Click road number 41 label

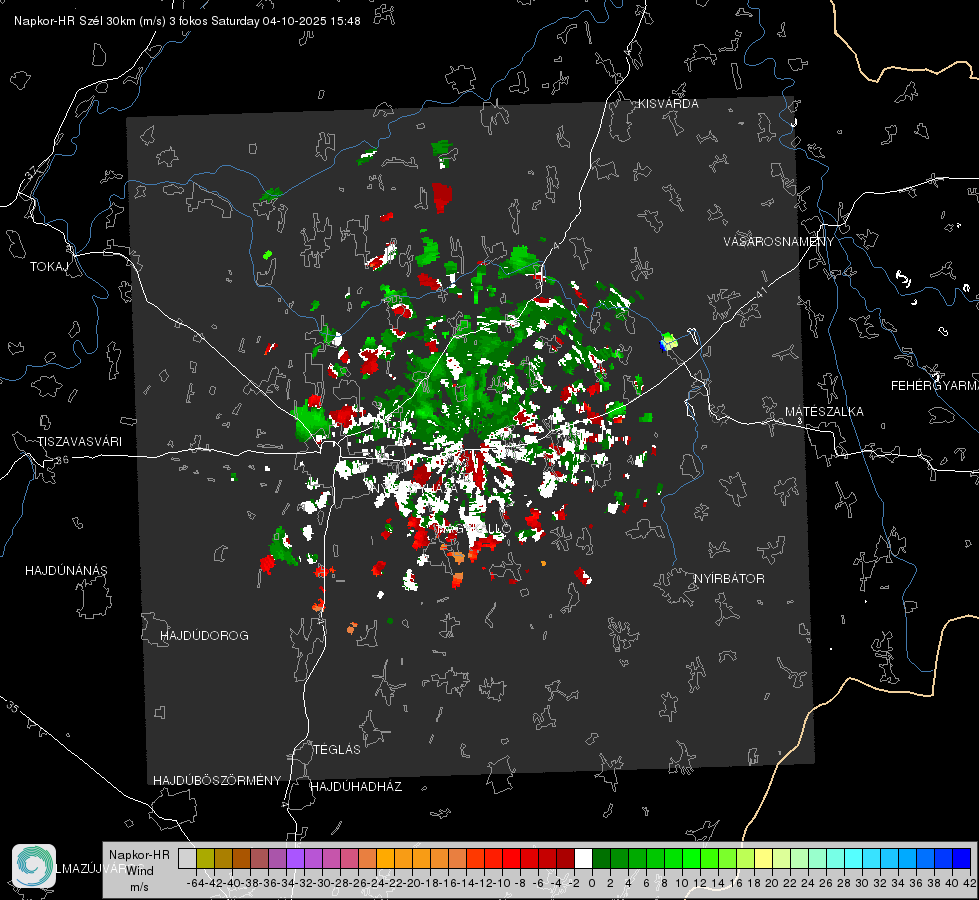click(x=762, y=292)
